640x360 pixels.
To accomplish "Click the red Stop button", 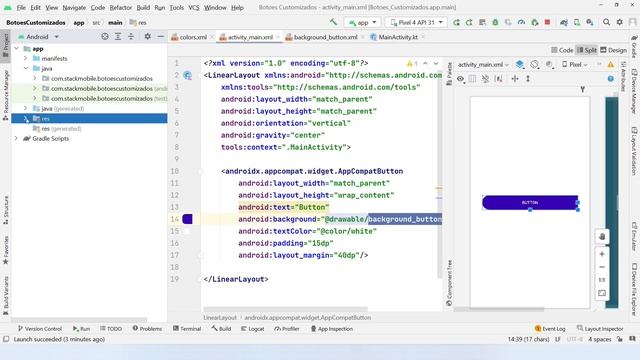I will (x=547, y=22).
